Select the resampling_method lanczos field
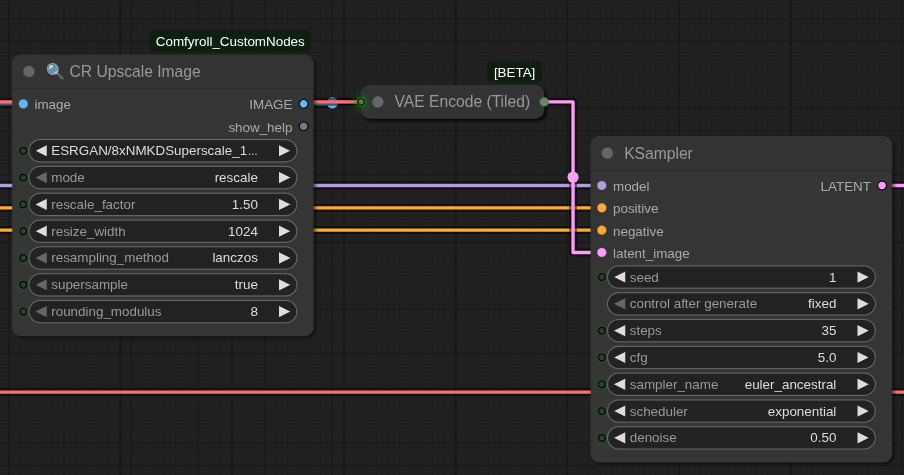904x475 pixels. point(163,258)
